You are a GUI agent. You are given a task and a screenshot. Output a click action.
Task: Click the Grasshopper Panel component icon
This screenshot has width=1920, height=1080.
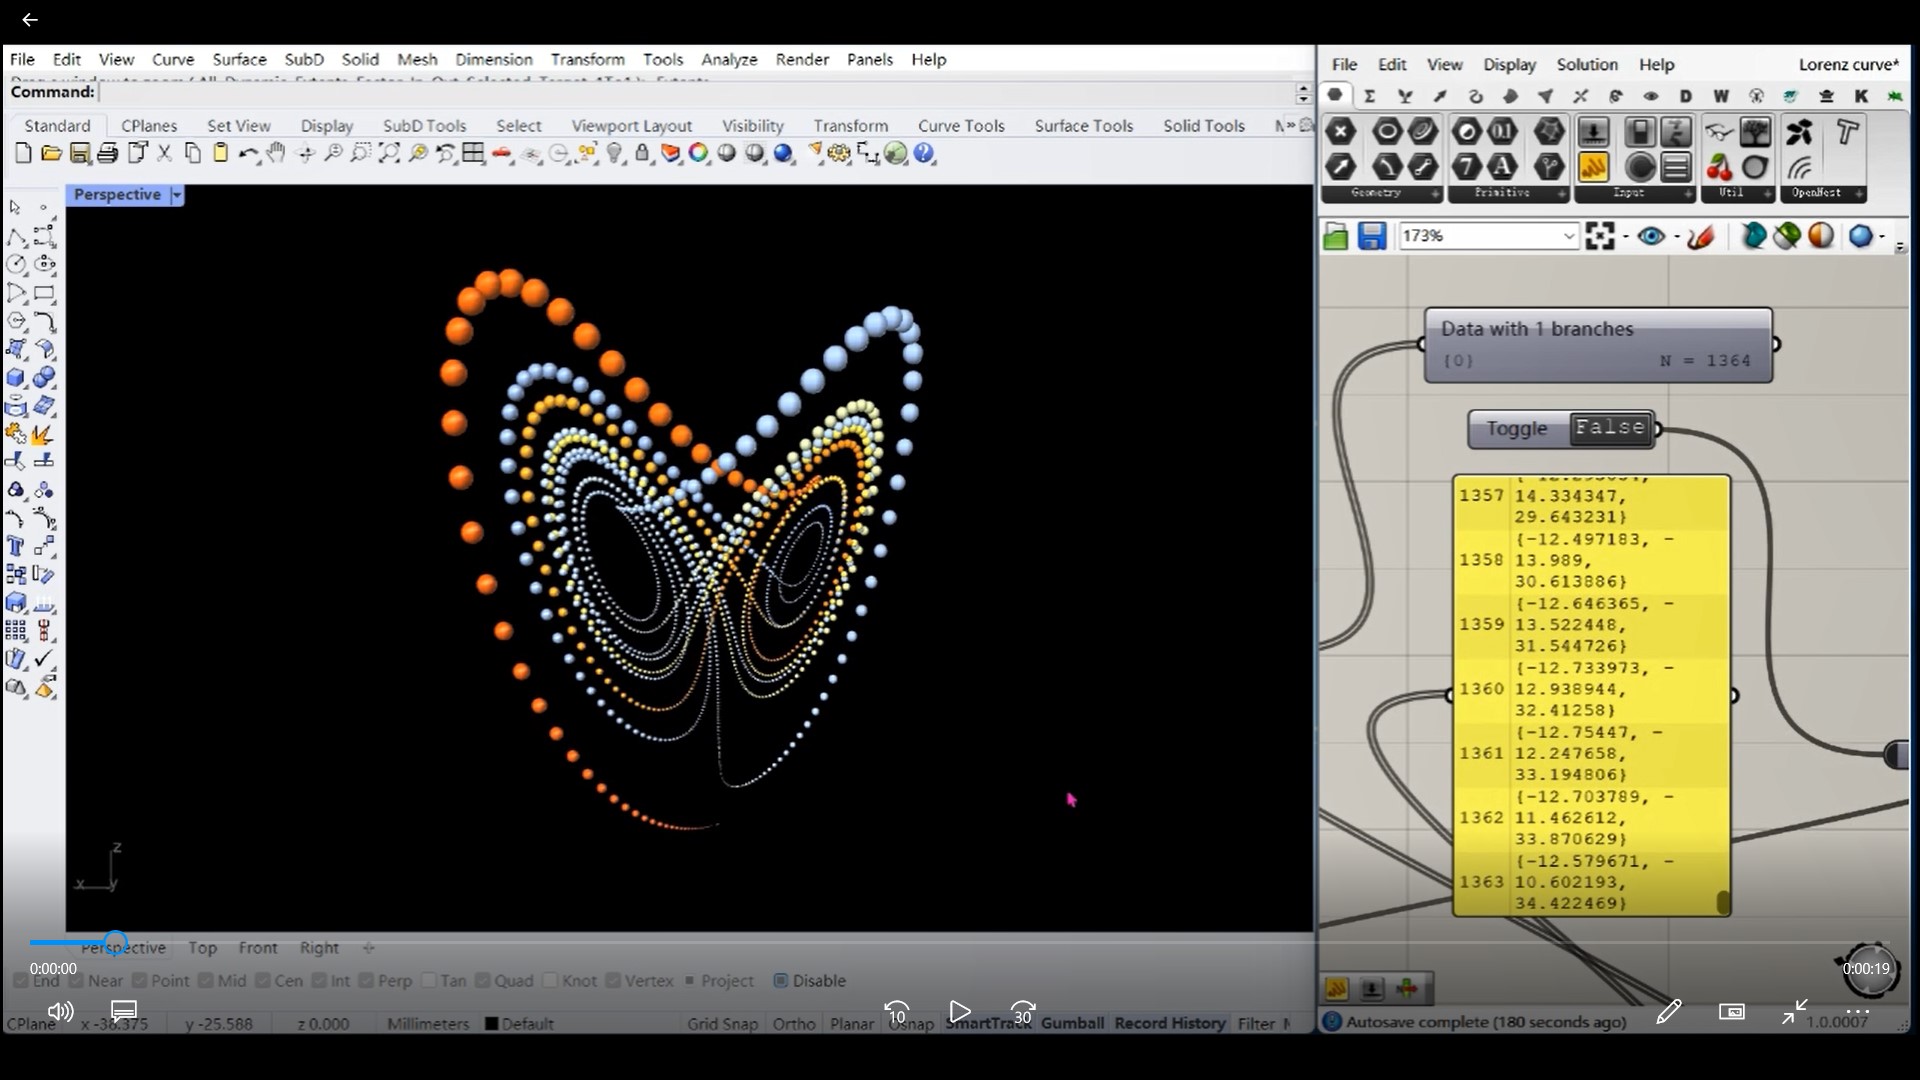click(1593, 167)
